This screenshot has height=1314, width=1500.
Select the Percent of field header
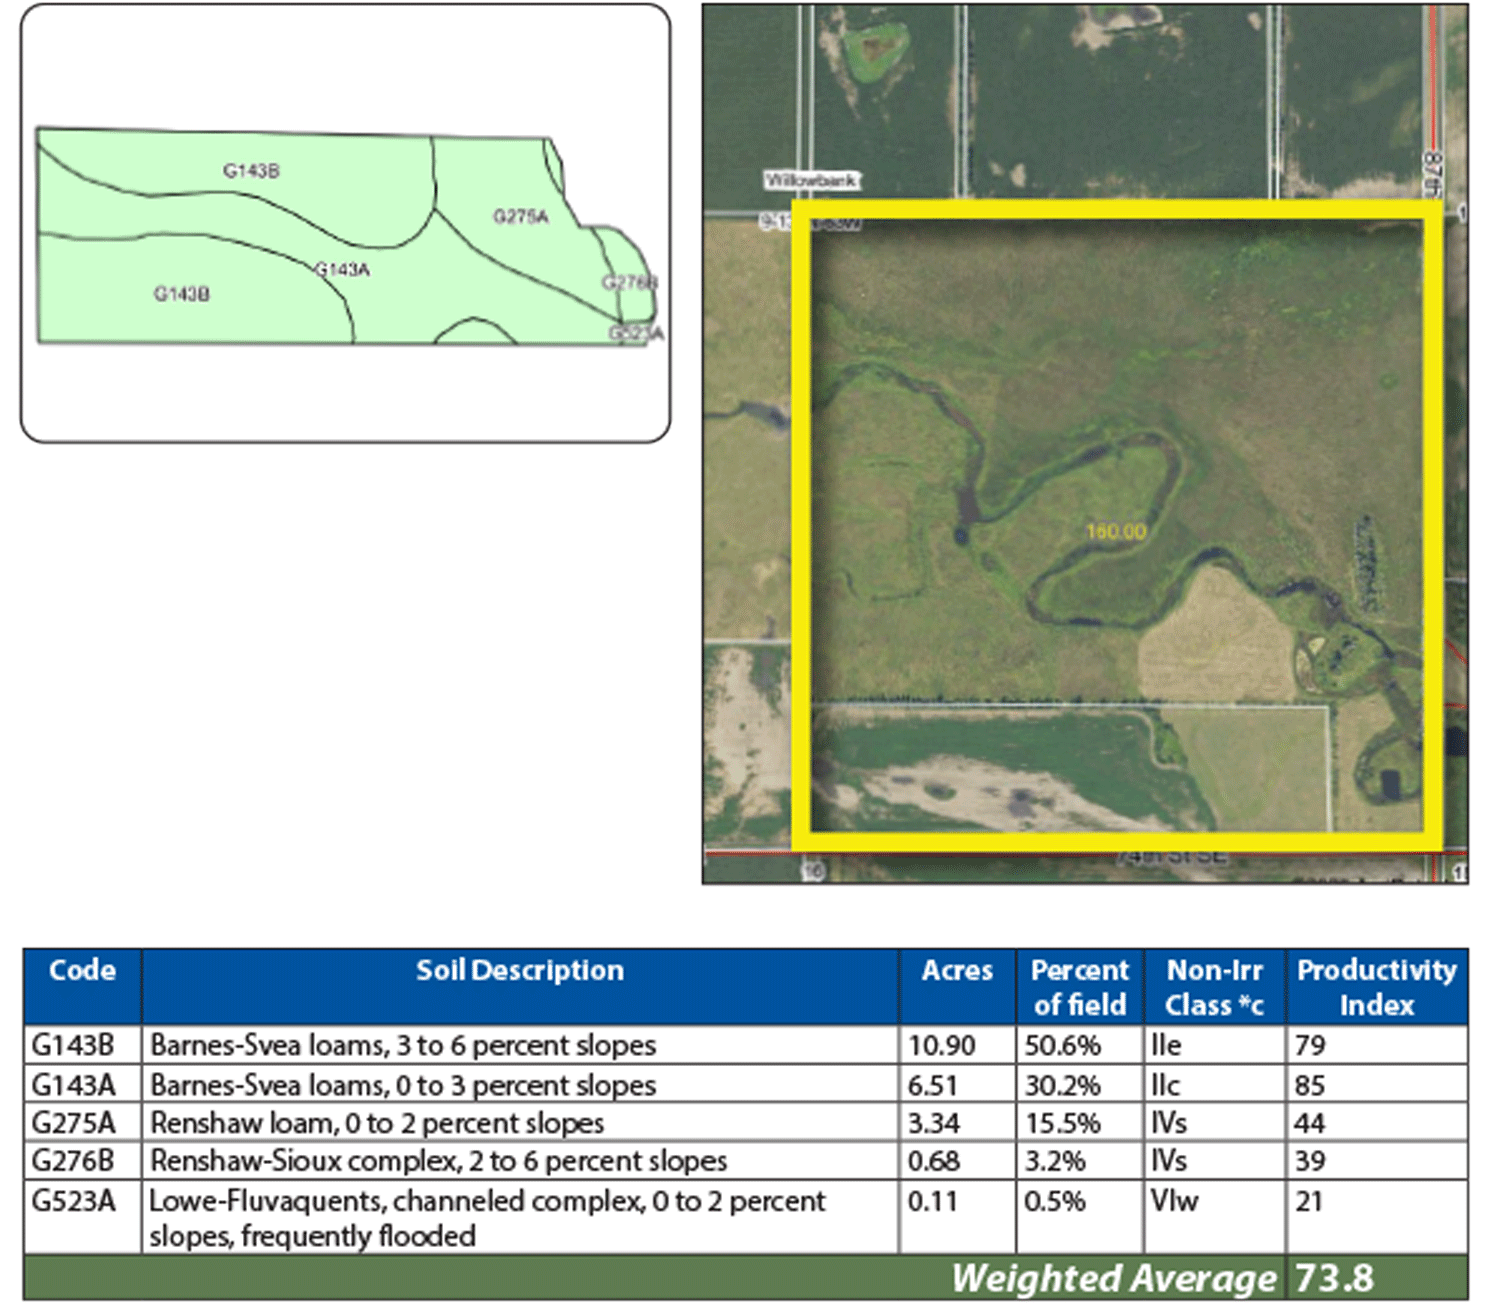(1079, 987)
